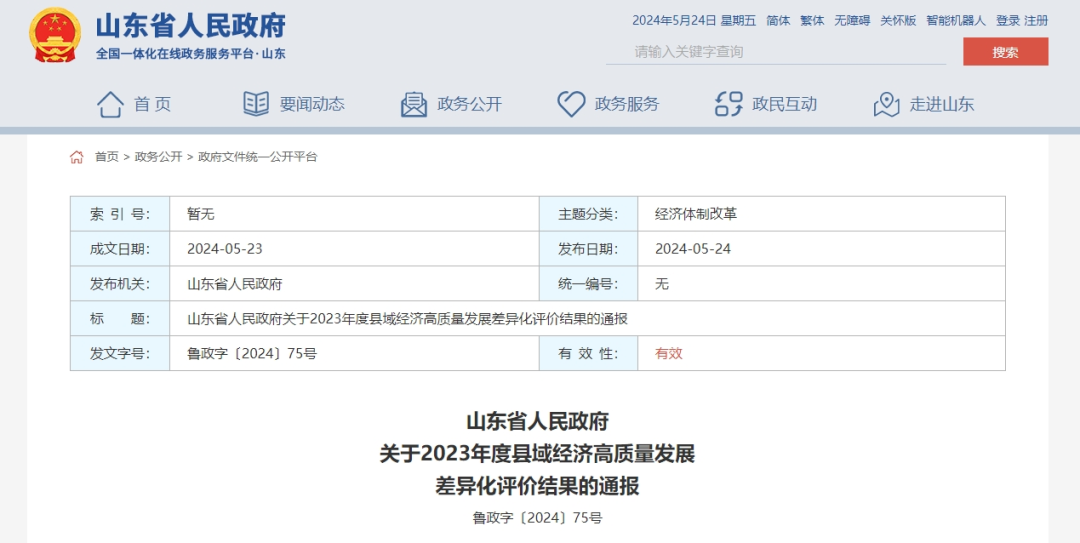Click 首页 in the breadcrumb

coord(107,157)
